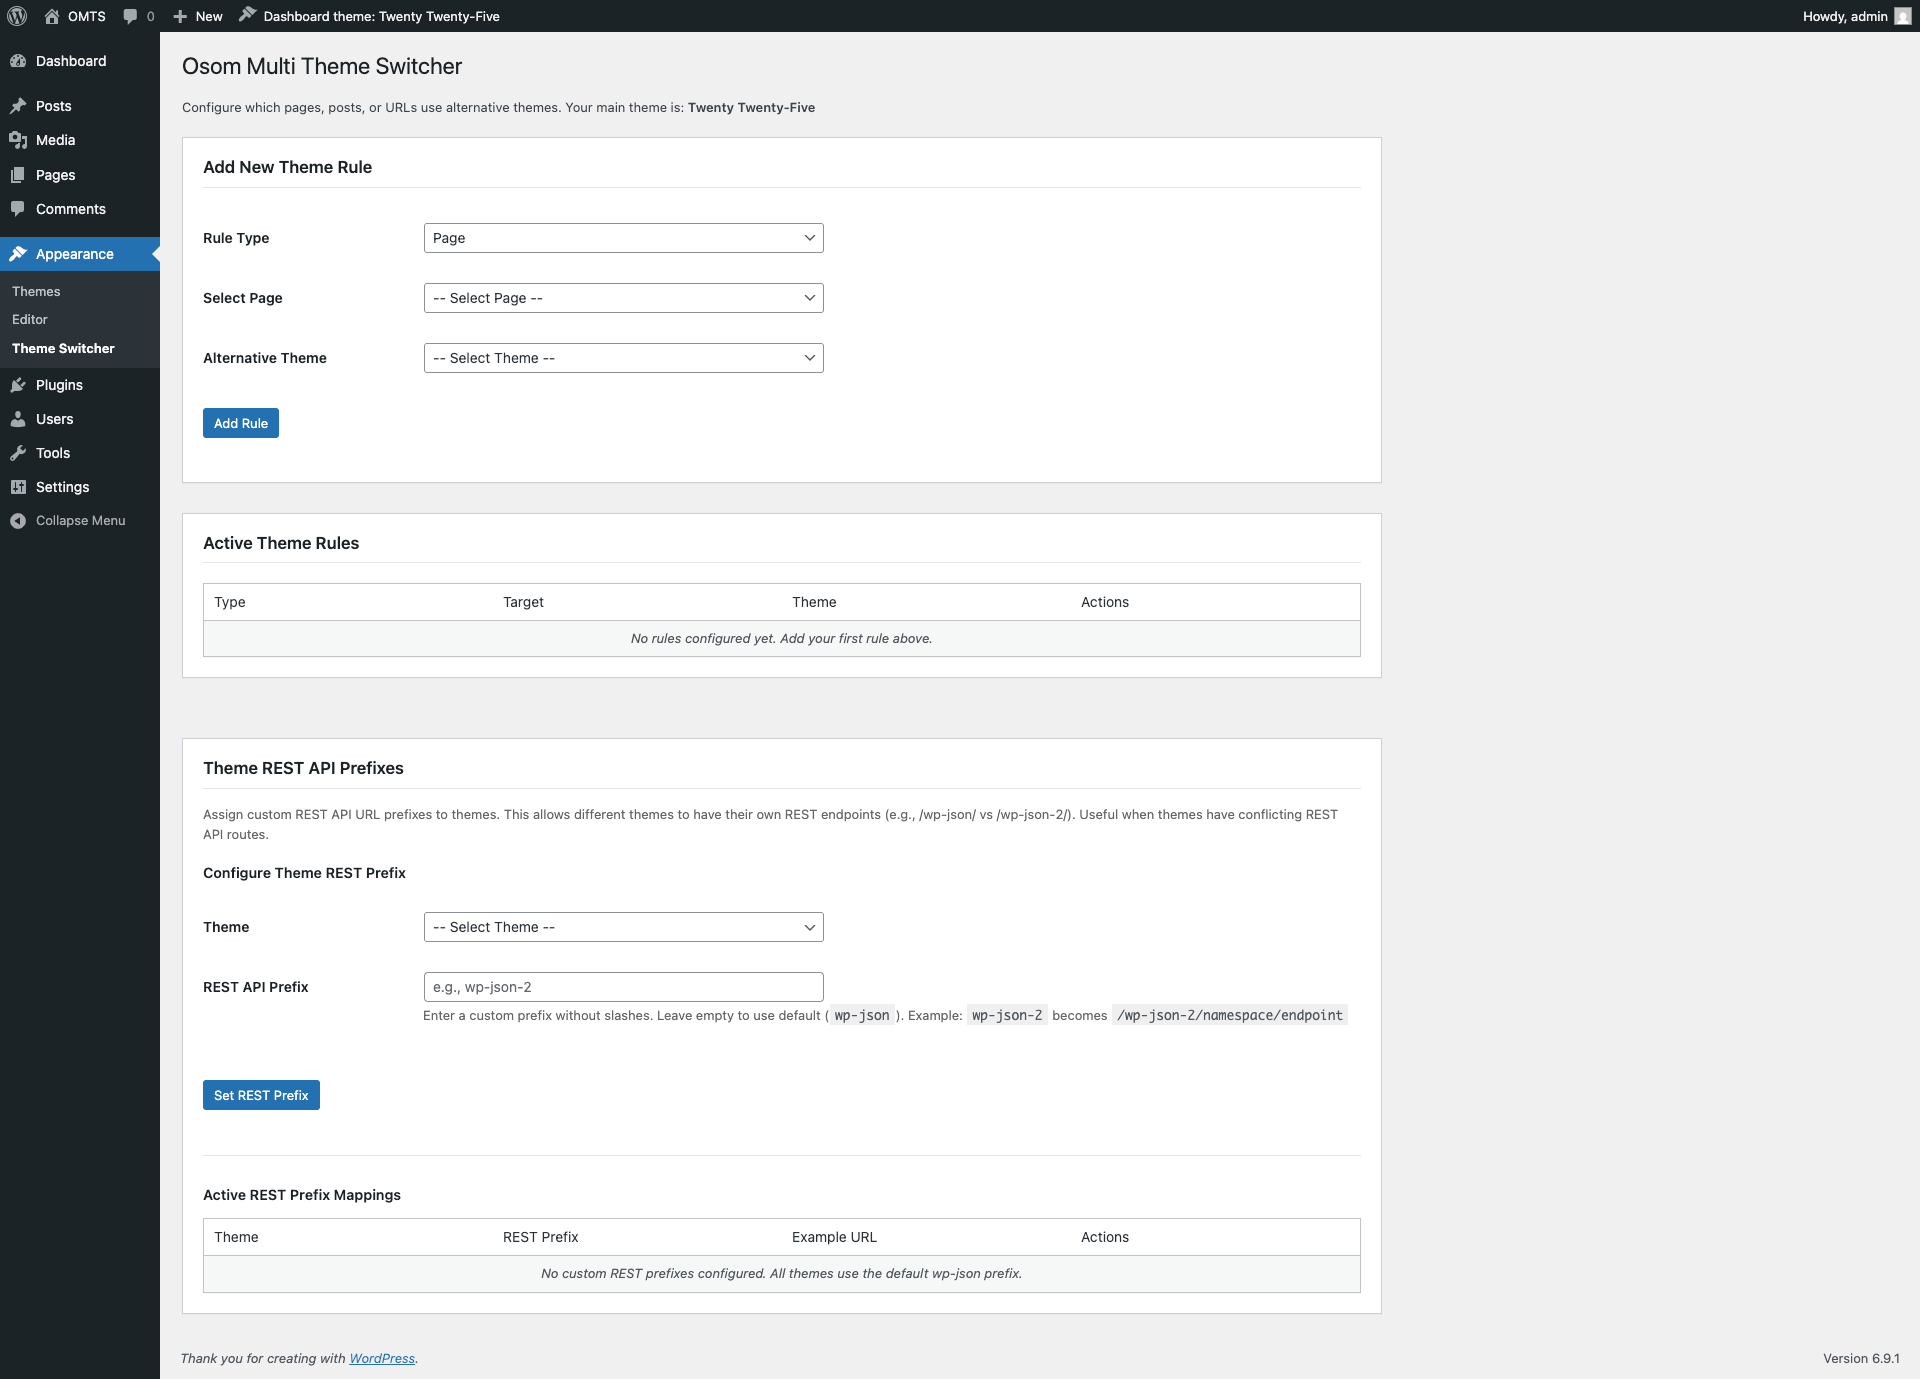Viewport: 1920px width, 1379px height.
Task: Click the WordPress logo icon
Action: point(17,16)
